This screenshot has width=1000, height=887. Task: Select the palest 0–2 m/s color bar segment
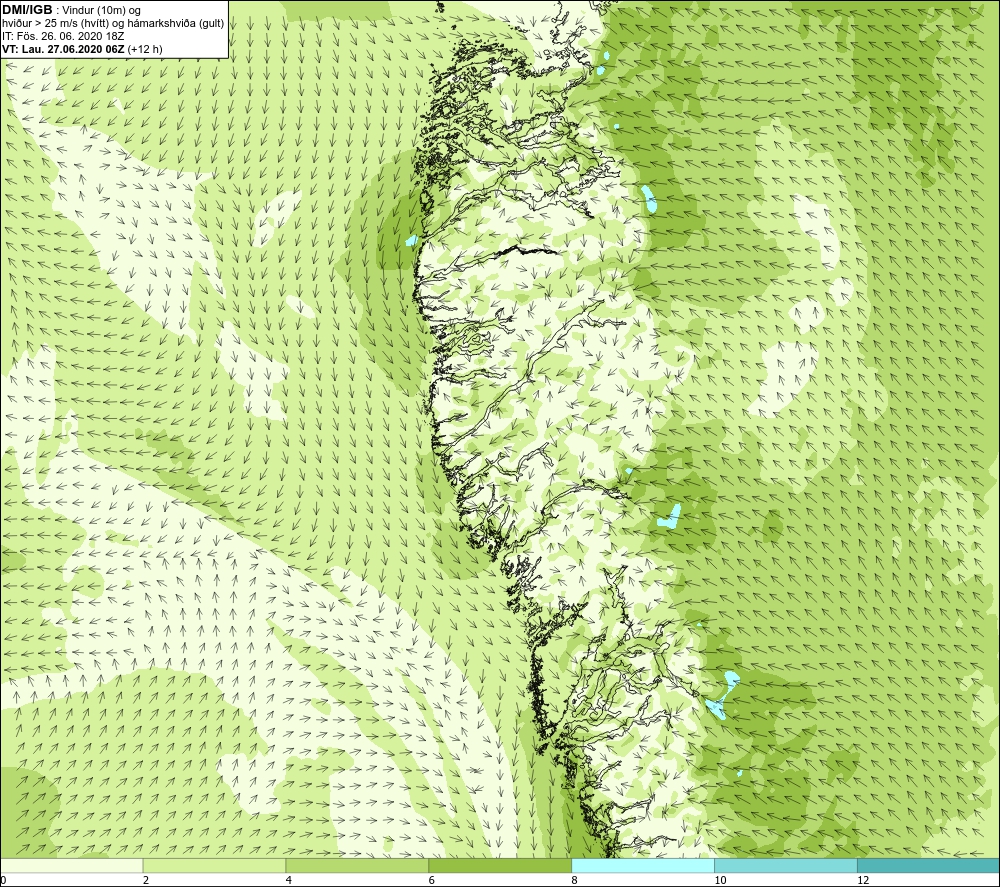point(71,865)
